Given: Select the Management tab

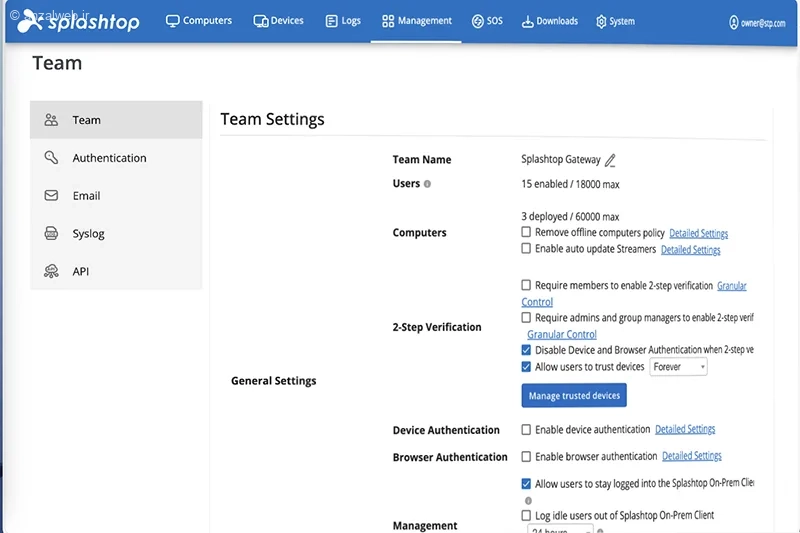Looking at the screenshot, I should (416, 21).
